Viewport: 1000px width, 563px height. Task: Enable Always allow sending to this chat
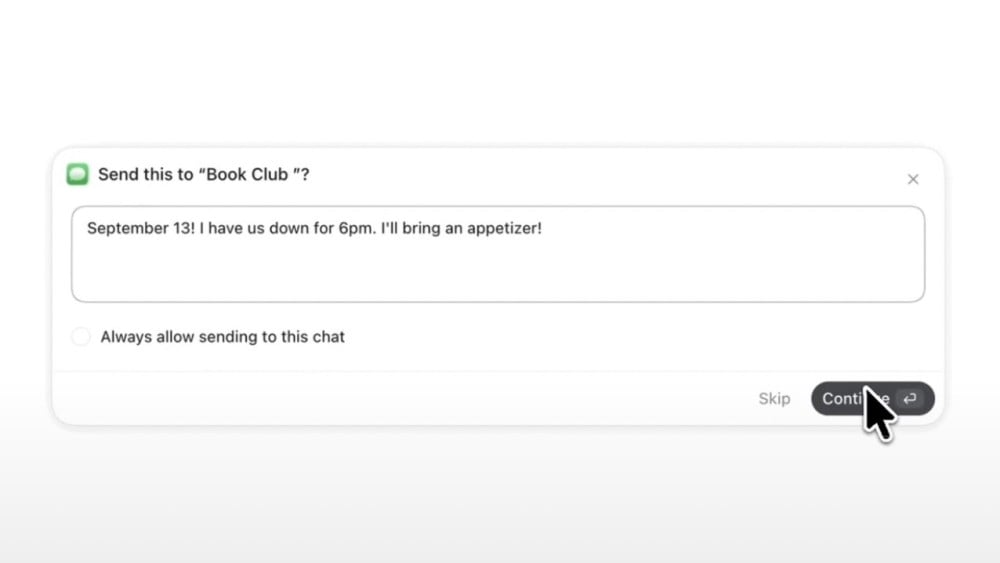(x=81, y=336)
